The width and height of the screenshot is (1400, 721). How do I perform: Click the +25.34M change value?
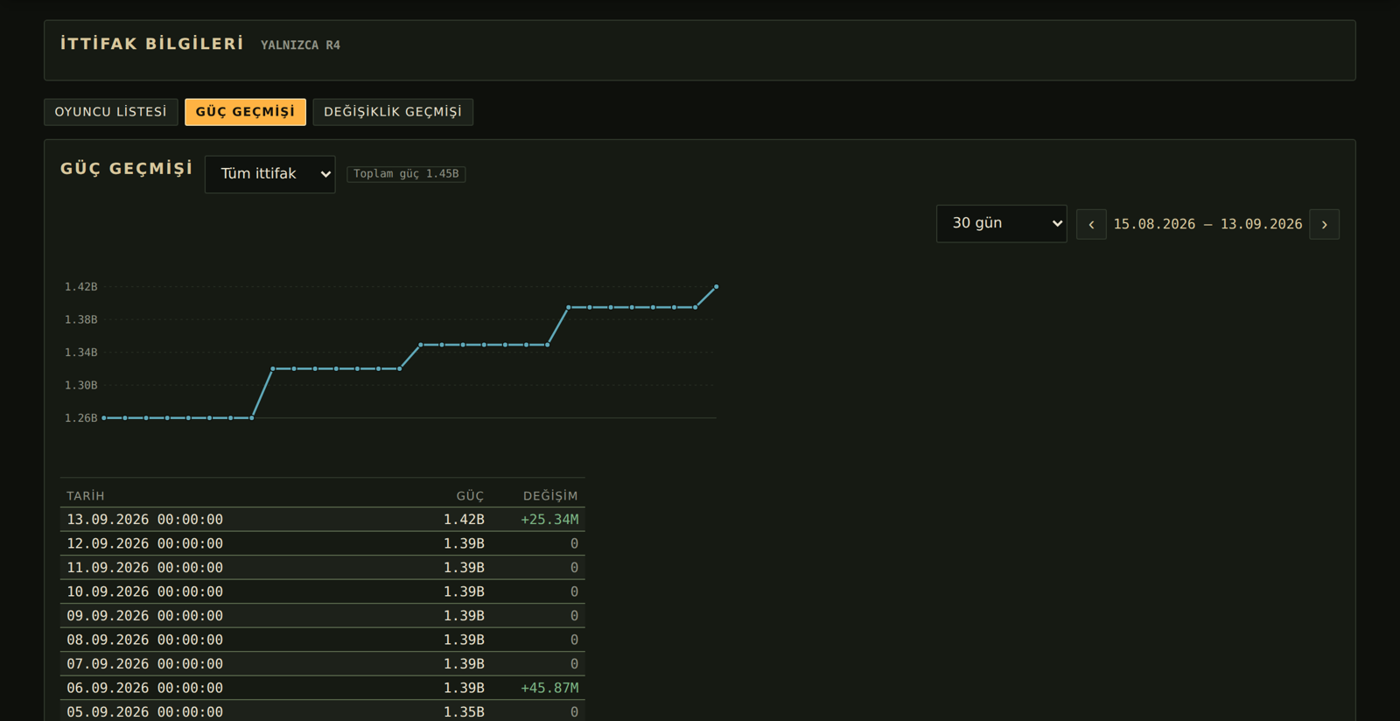[x=550, y=520]
